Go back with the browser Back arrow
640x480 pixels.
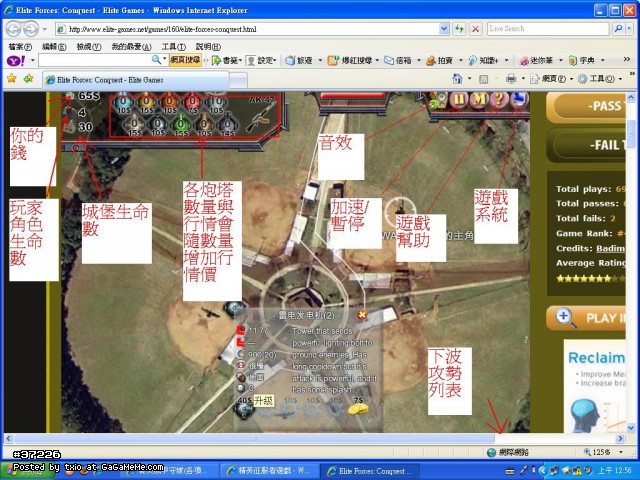click(x=13, y=29)
